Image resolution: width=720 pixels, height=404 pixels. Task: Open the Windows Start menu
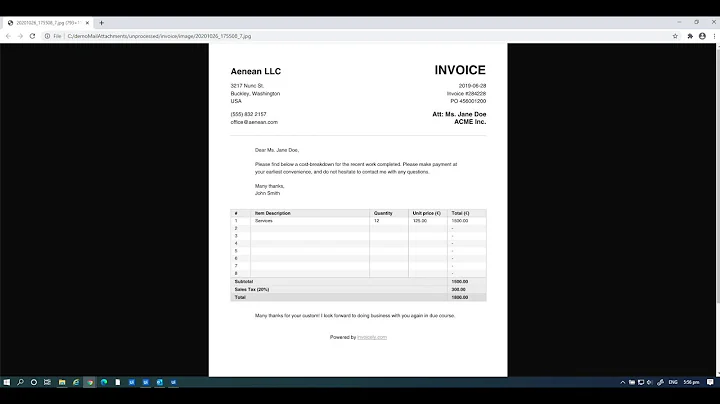pyautogui.click(x=6, y=382)
